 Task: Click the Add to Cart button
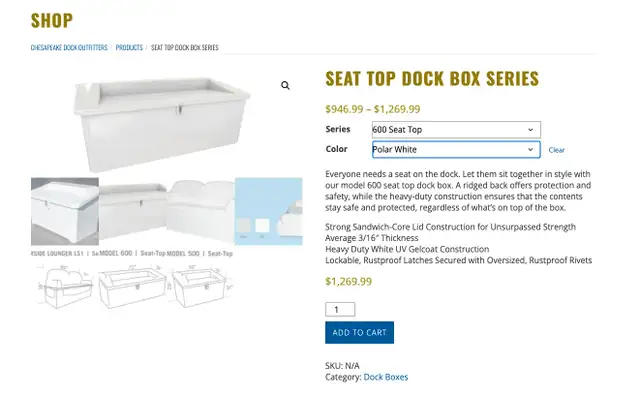[x=359, y=332]
